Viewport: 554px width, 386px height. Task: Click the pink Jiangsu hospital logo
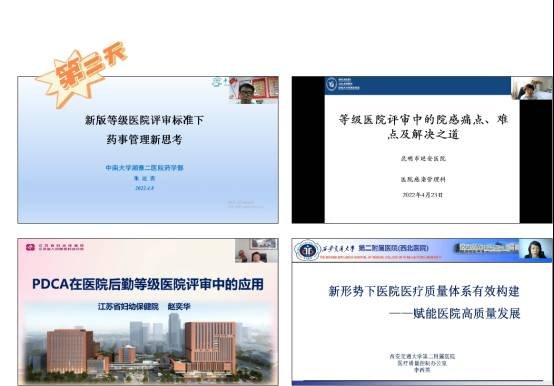30,247
